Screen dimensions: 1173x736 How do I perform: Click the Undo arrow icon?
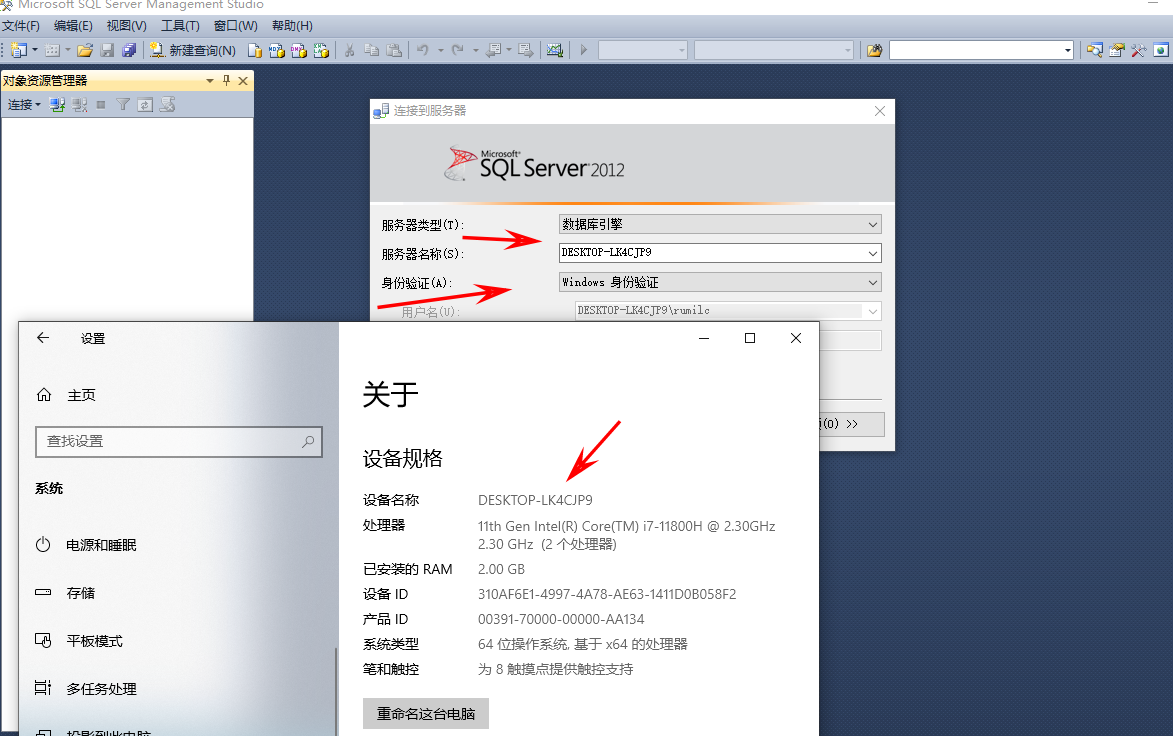coord(423,50)
